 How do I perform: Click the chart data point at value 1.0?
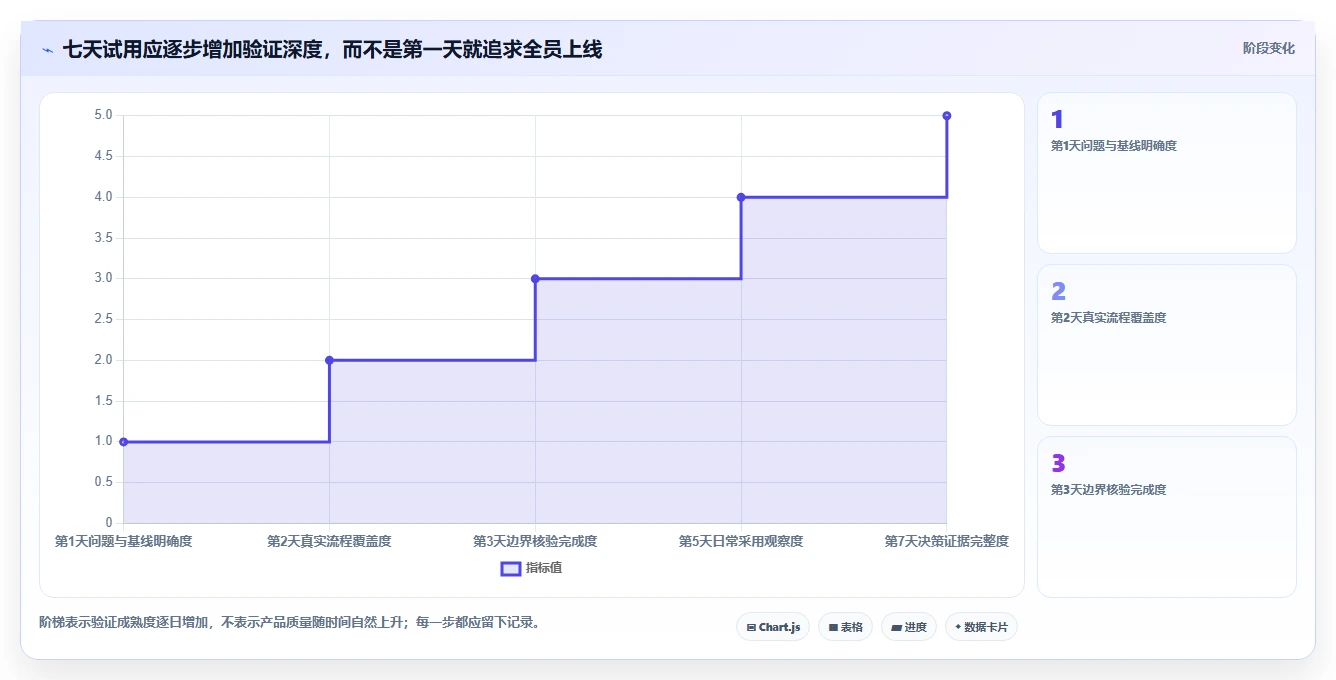point(123,441)
